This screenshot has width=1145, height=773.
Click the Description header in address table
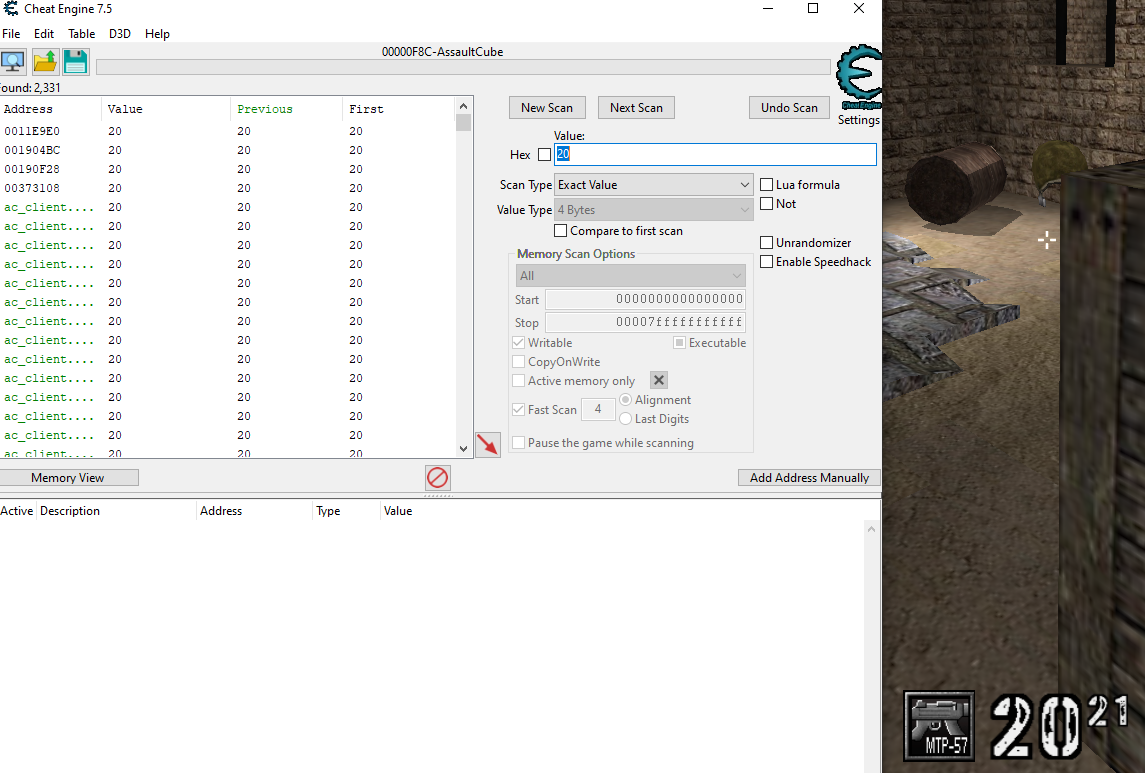pyautogui.click(x=117, y=511)
